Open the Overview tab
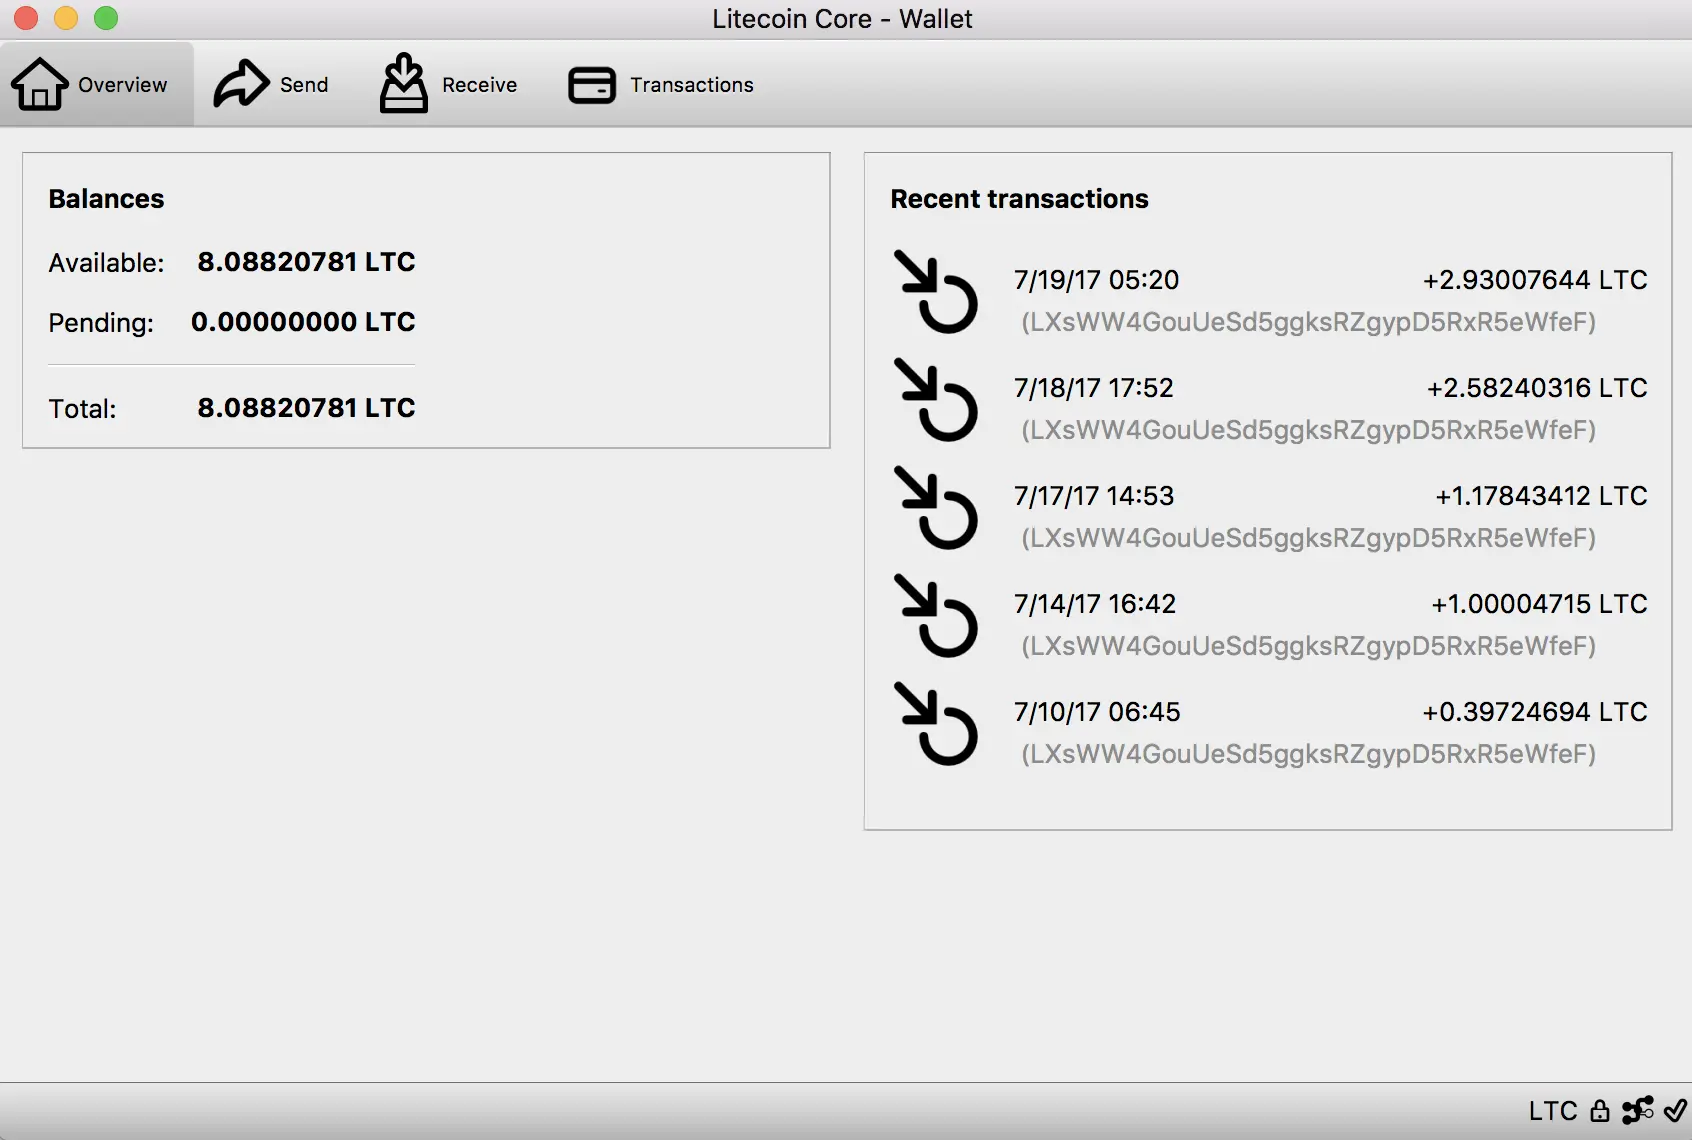The width and height of the screenshot is (1692, 1140). click(96, 84)
